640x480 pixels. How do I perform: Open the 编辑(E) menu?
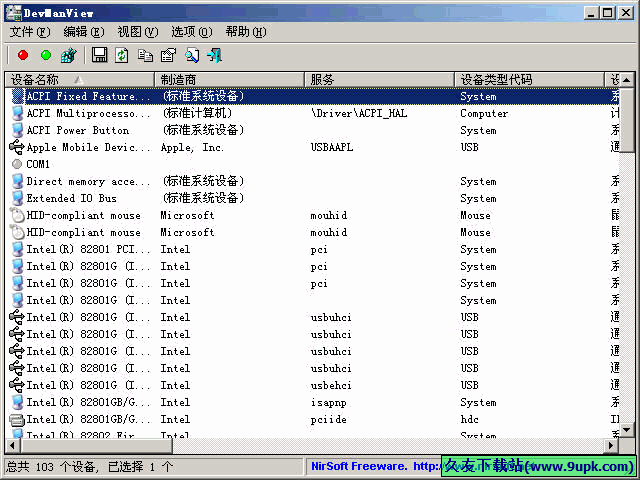(84, 32)
